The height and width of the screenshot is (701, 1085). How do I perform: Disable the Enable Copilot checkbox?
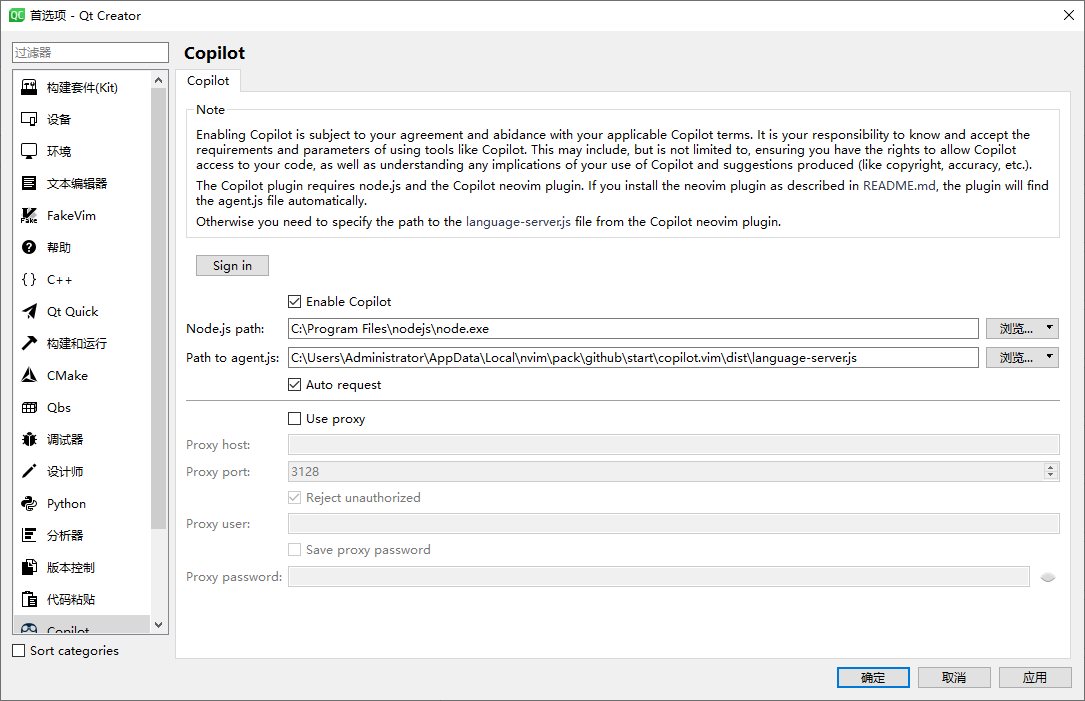pyautogui.click(x=295, y=302)
